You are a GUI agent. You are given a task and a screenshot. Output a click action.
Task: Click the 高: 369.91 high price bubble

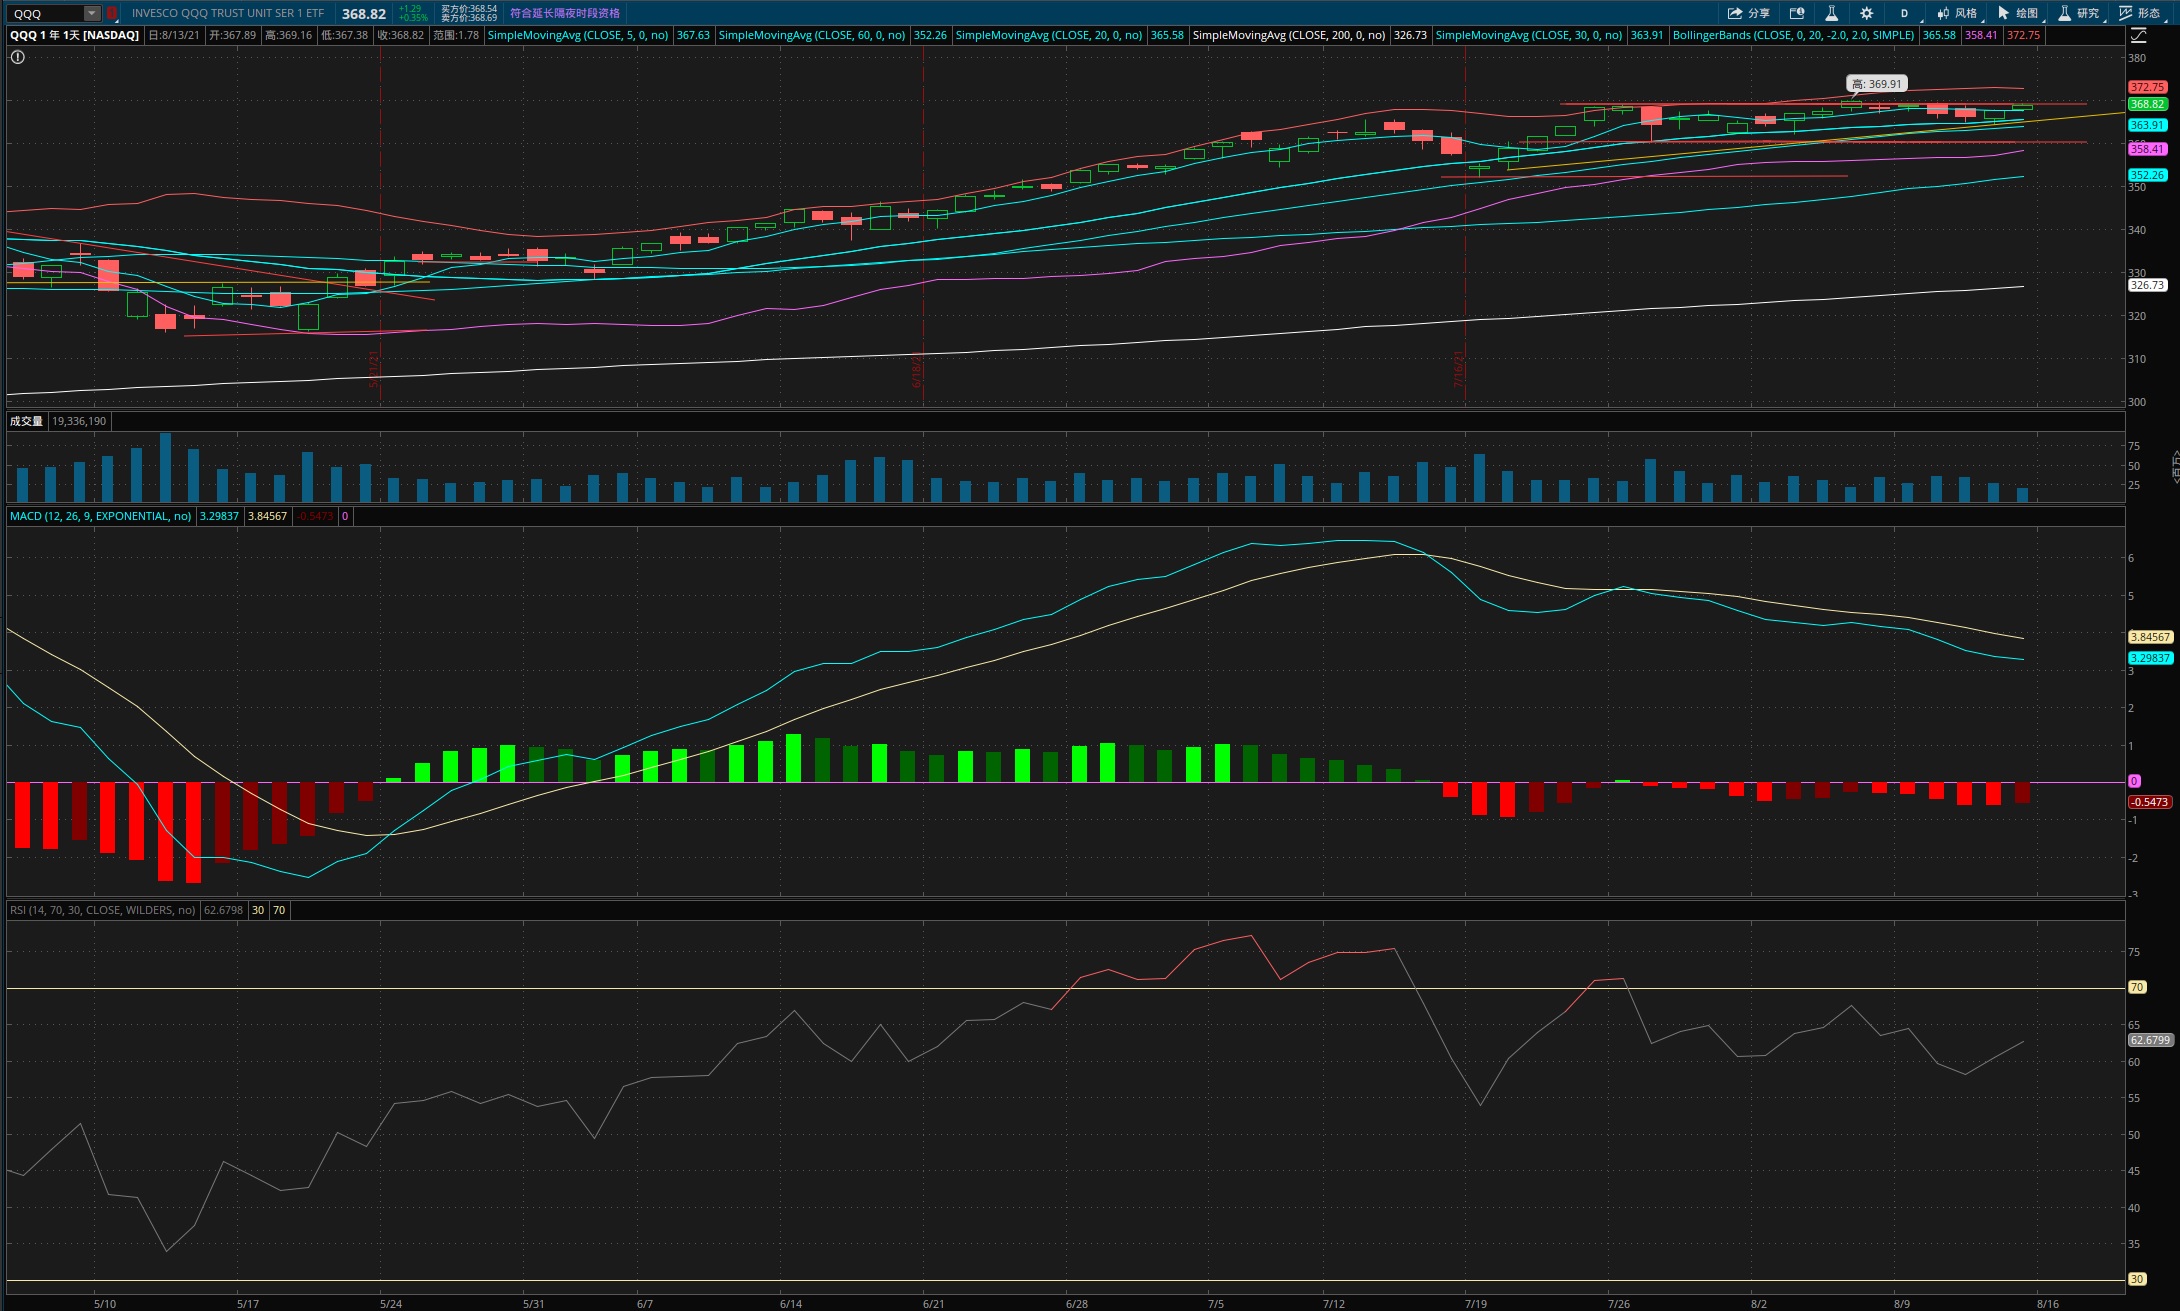[1876, 84]
